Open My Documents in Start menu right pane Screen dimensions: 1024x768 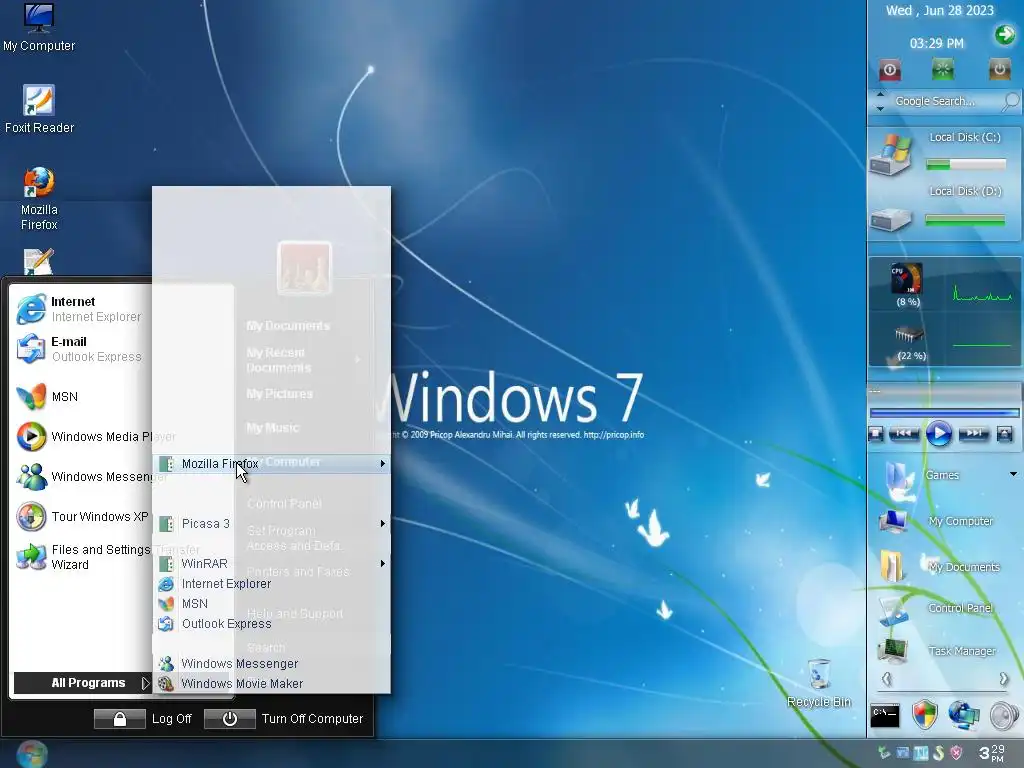tap(288, 326)
